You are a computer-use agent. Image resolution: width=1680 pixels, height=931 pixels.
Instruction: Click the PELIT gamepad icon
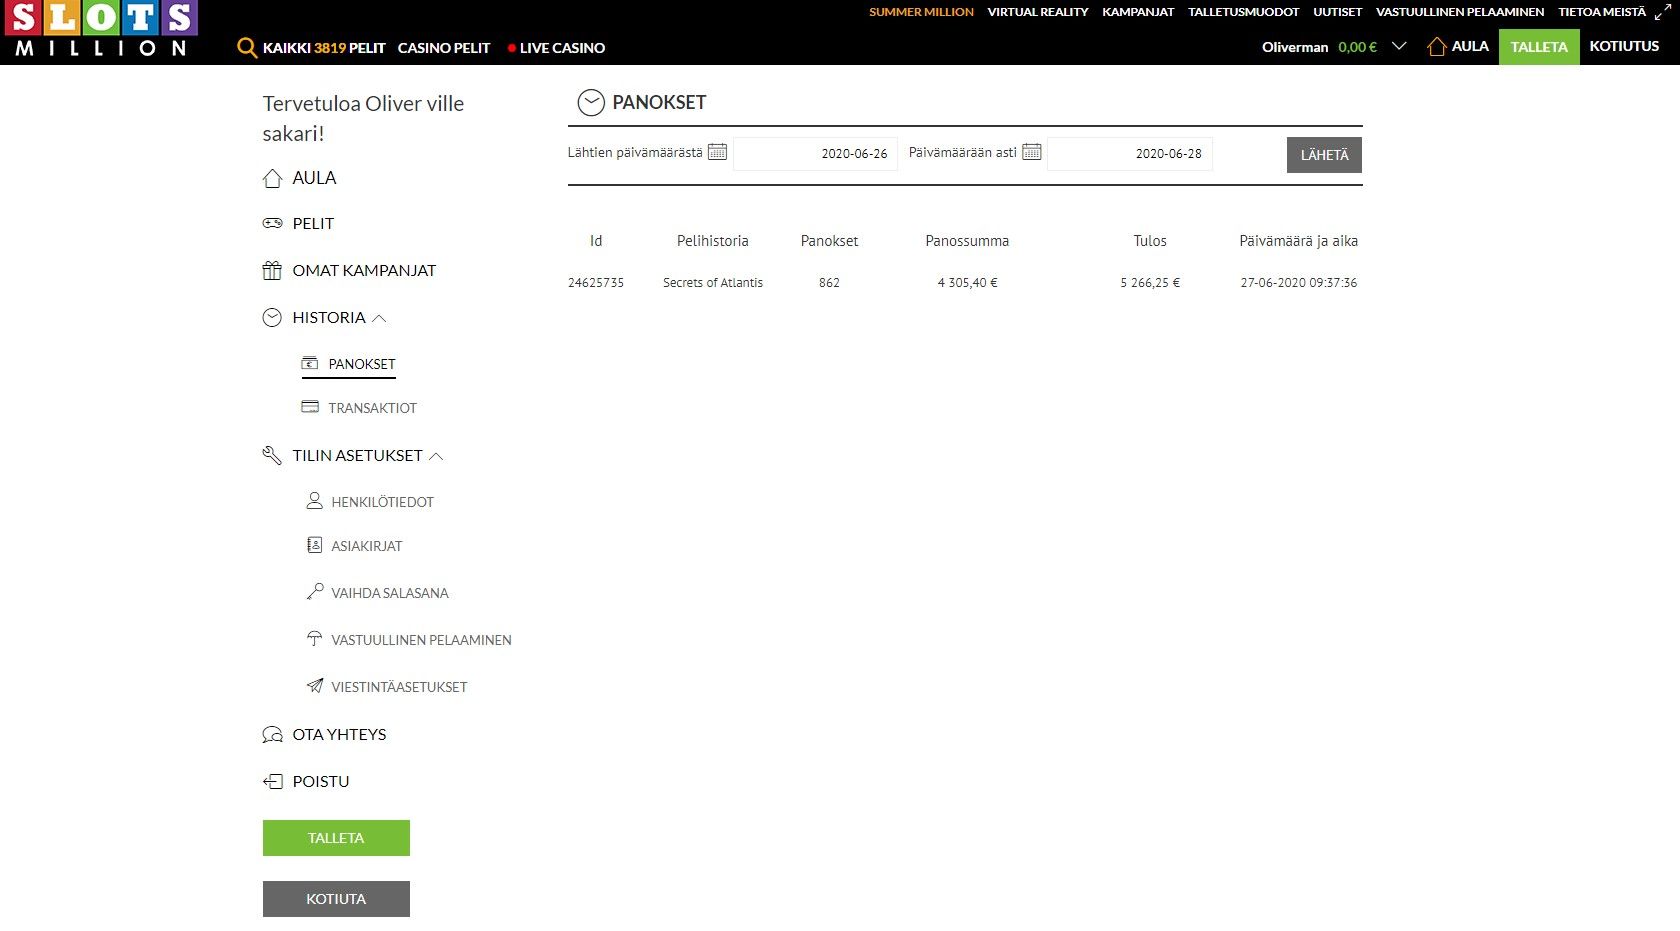point(272,223)
